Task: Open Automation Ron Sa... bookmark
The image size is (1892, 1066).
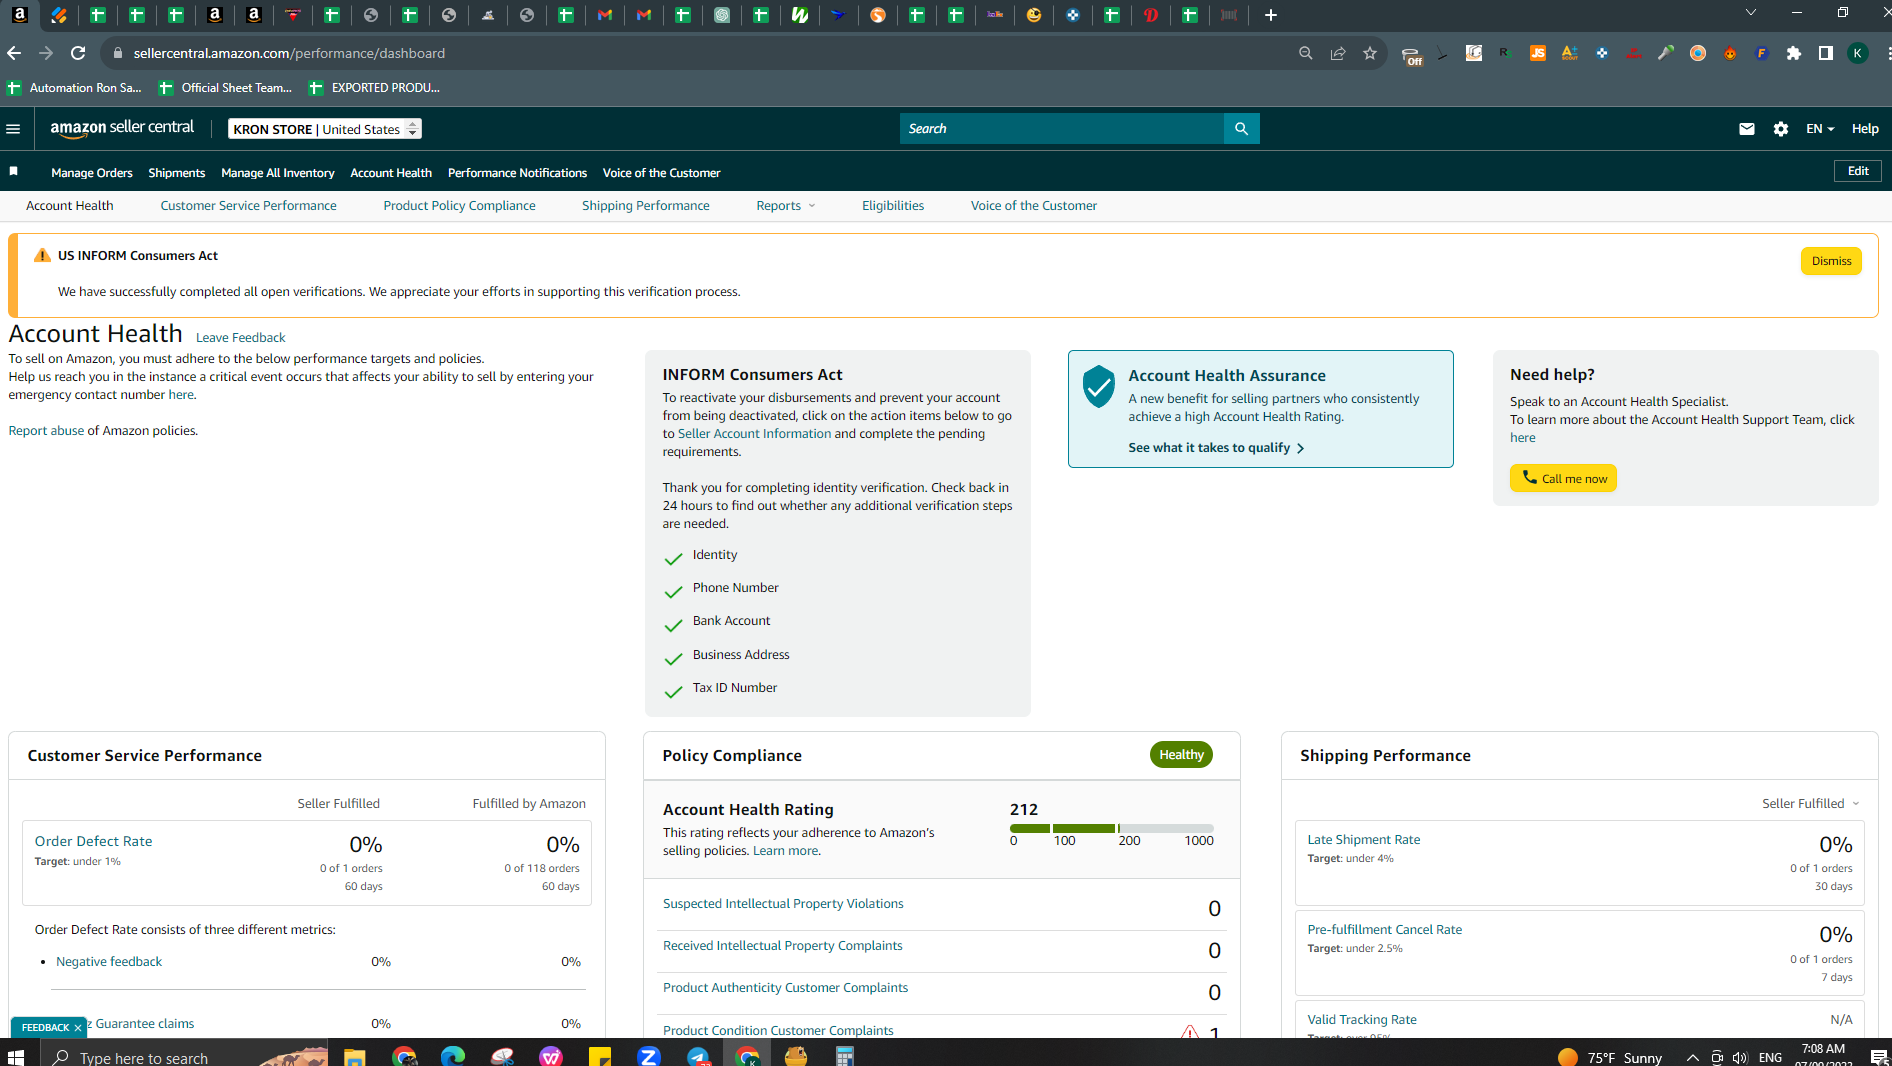Action: tap(74, 88)
